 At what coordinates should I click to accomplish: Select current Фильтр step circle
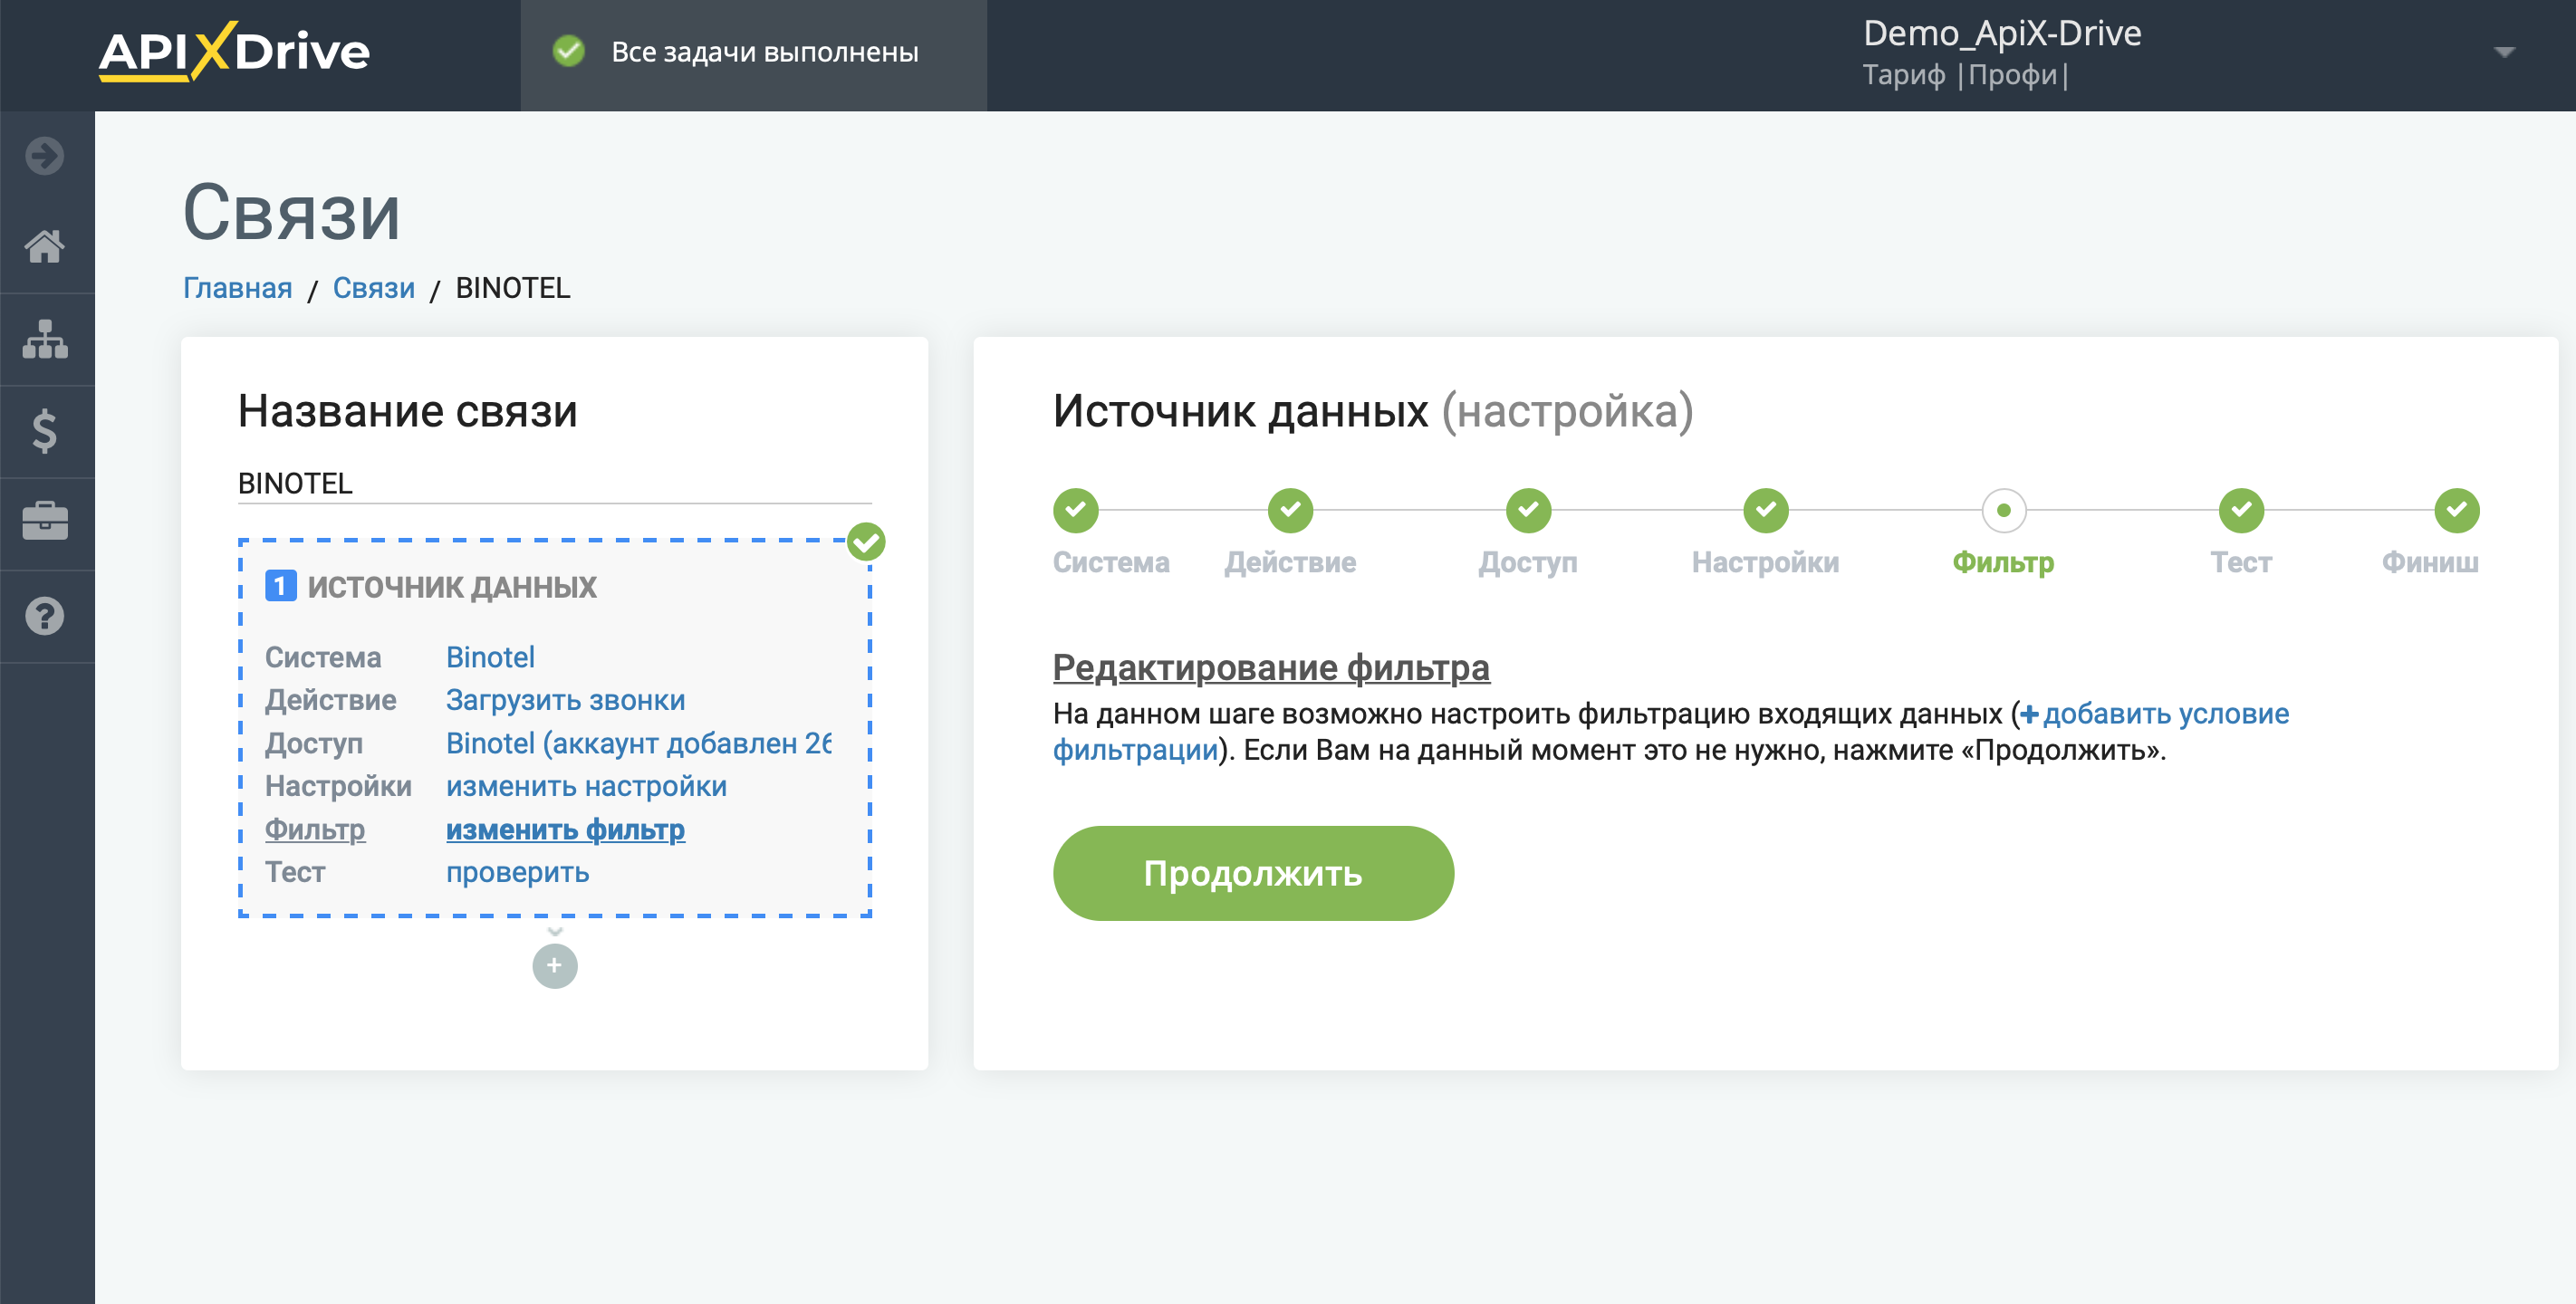2003,510
